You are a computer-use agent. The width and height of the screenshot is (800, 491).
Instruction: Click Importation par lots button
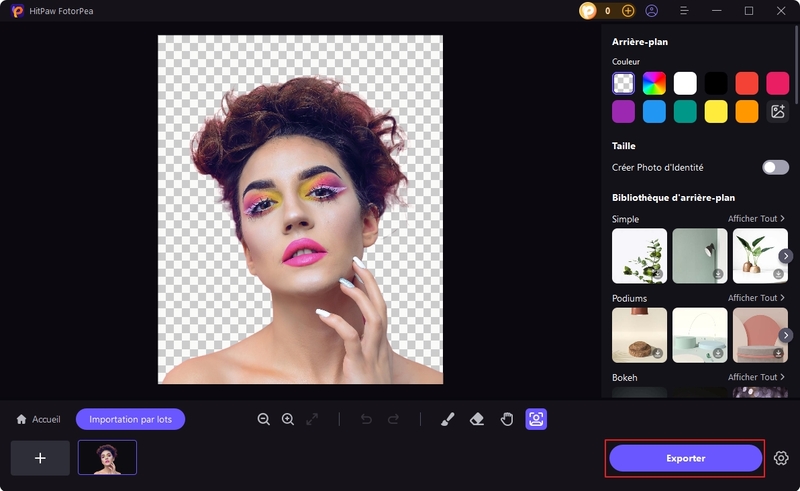[x=130, y=419]
